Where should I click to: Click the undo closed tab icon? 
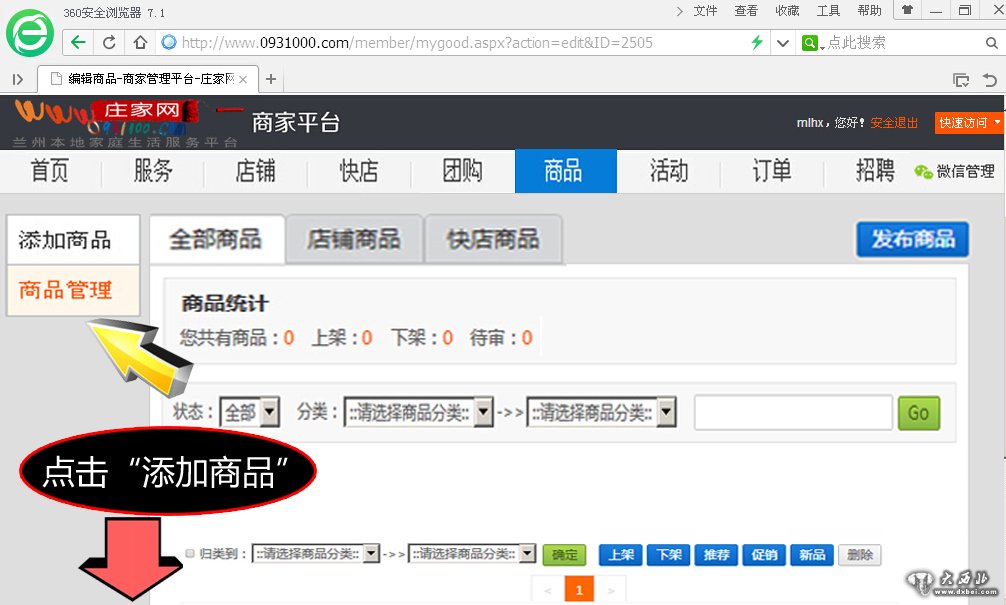[x=990, y=79]
